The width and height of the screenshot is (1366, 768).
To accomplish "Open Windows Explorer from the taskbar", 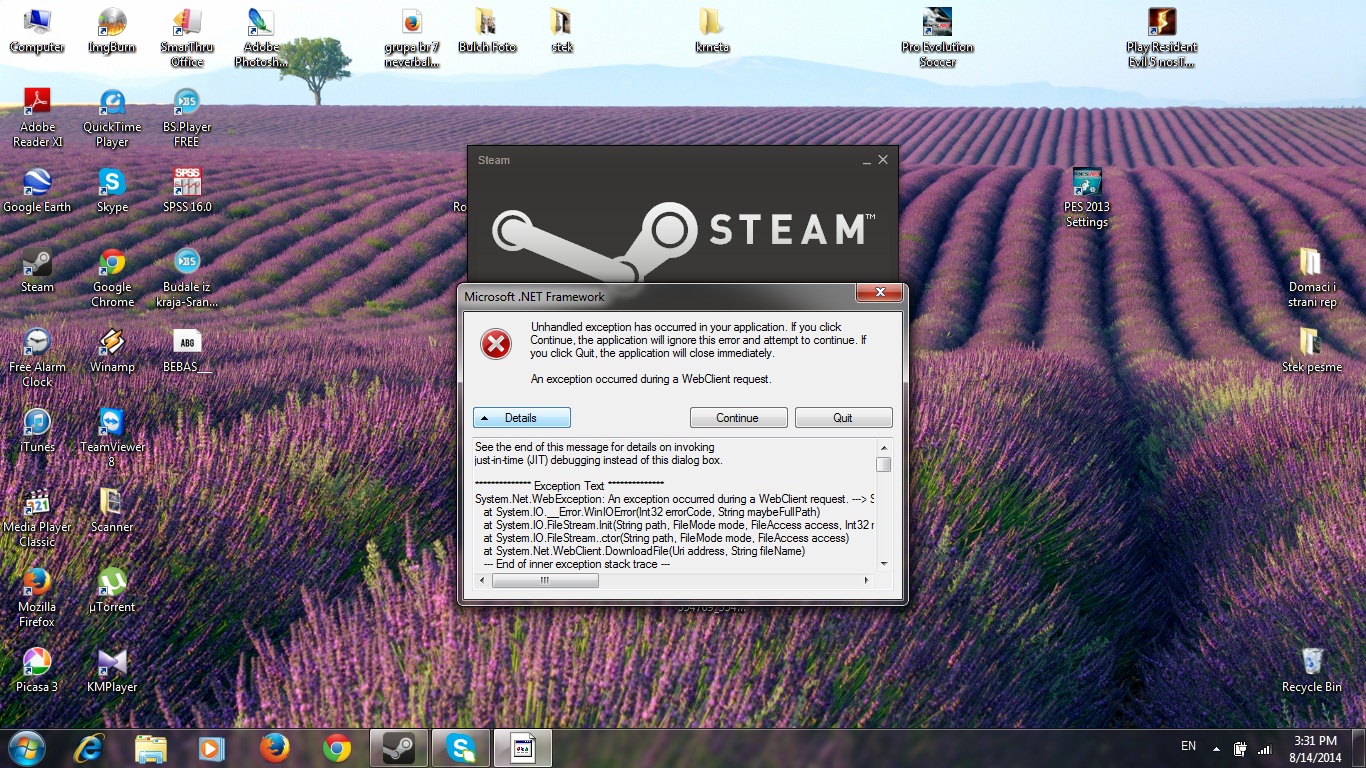I will click(151, 748).
